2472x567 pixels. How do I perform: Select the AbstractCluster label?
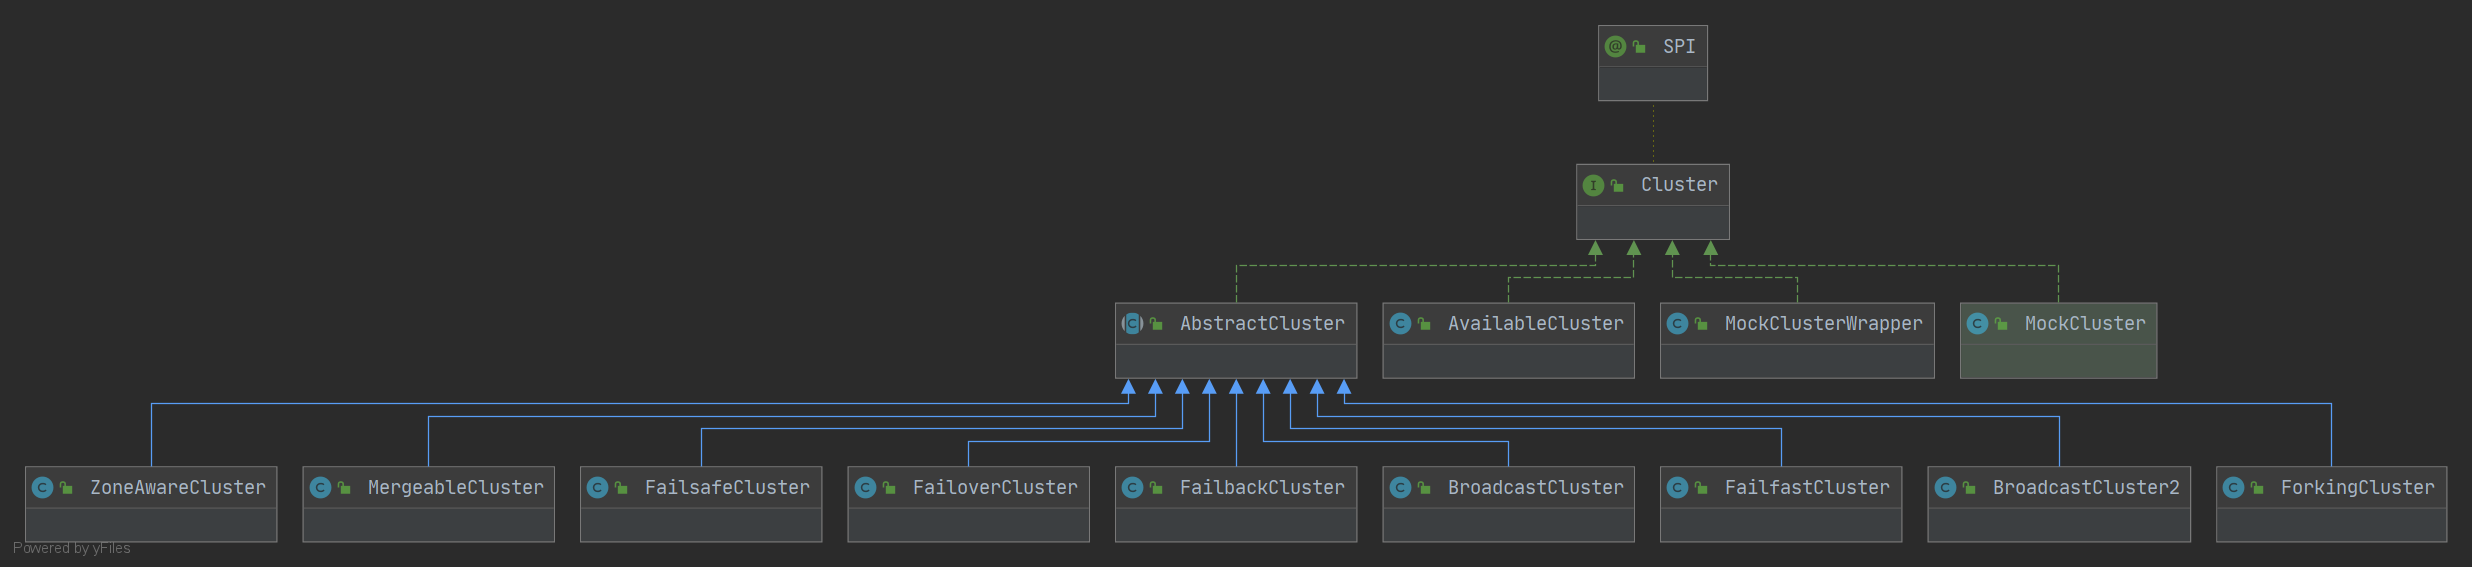[1262, 323]
